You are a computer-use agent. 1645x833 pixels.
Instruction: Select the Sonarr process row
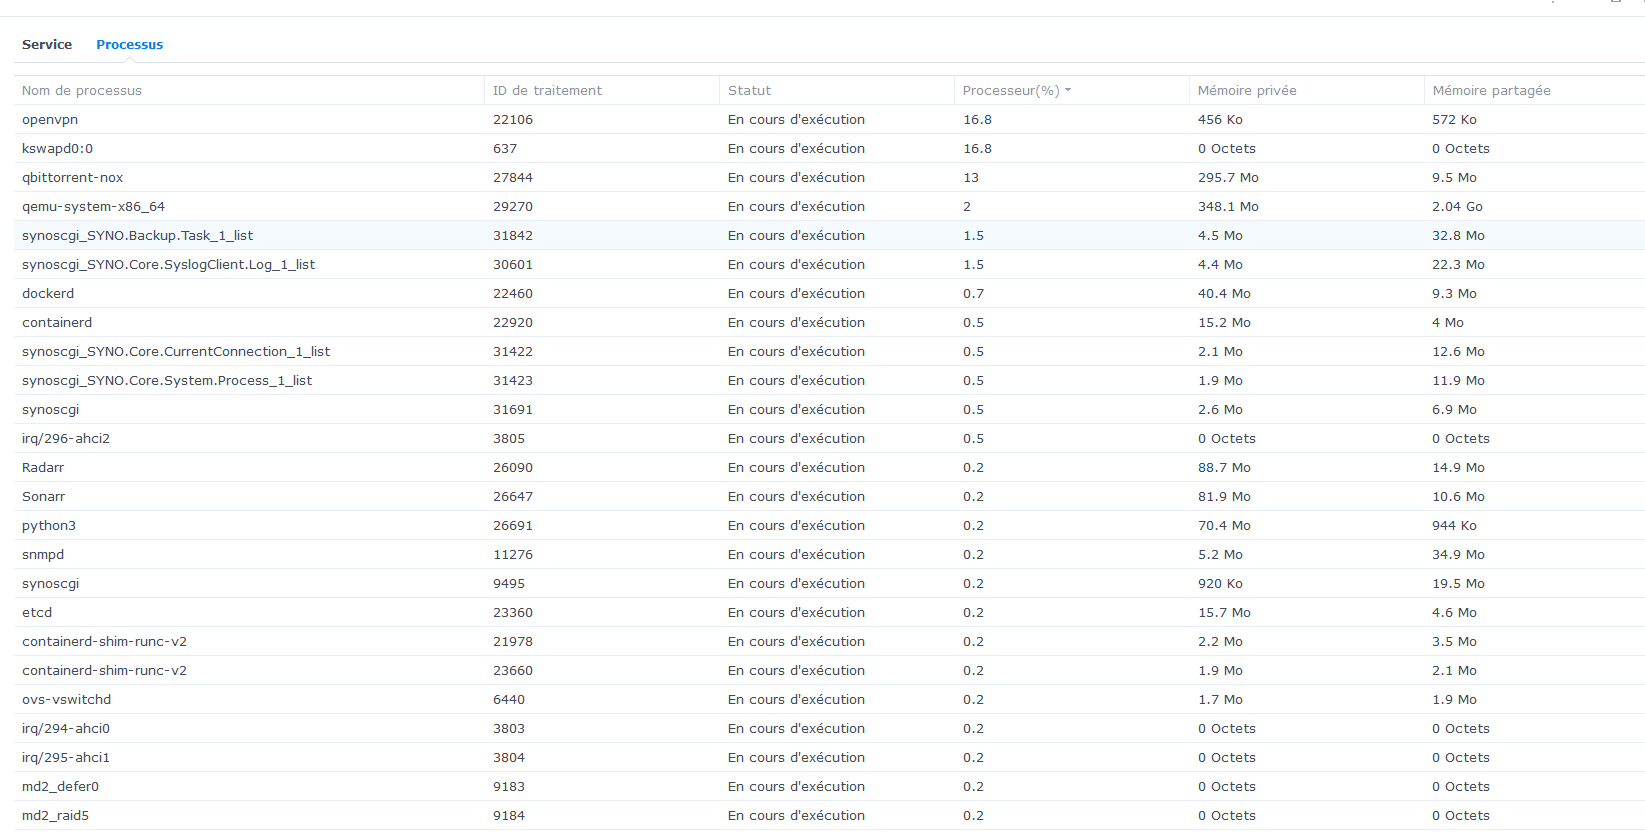pos(43,497)
